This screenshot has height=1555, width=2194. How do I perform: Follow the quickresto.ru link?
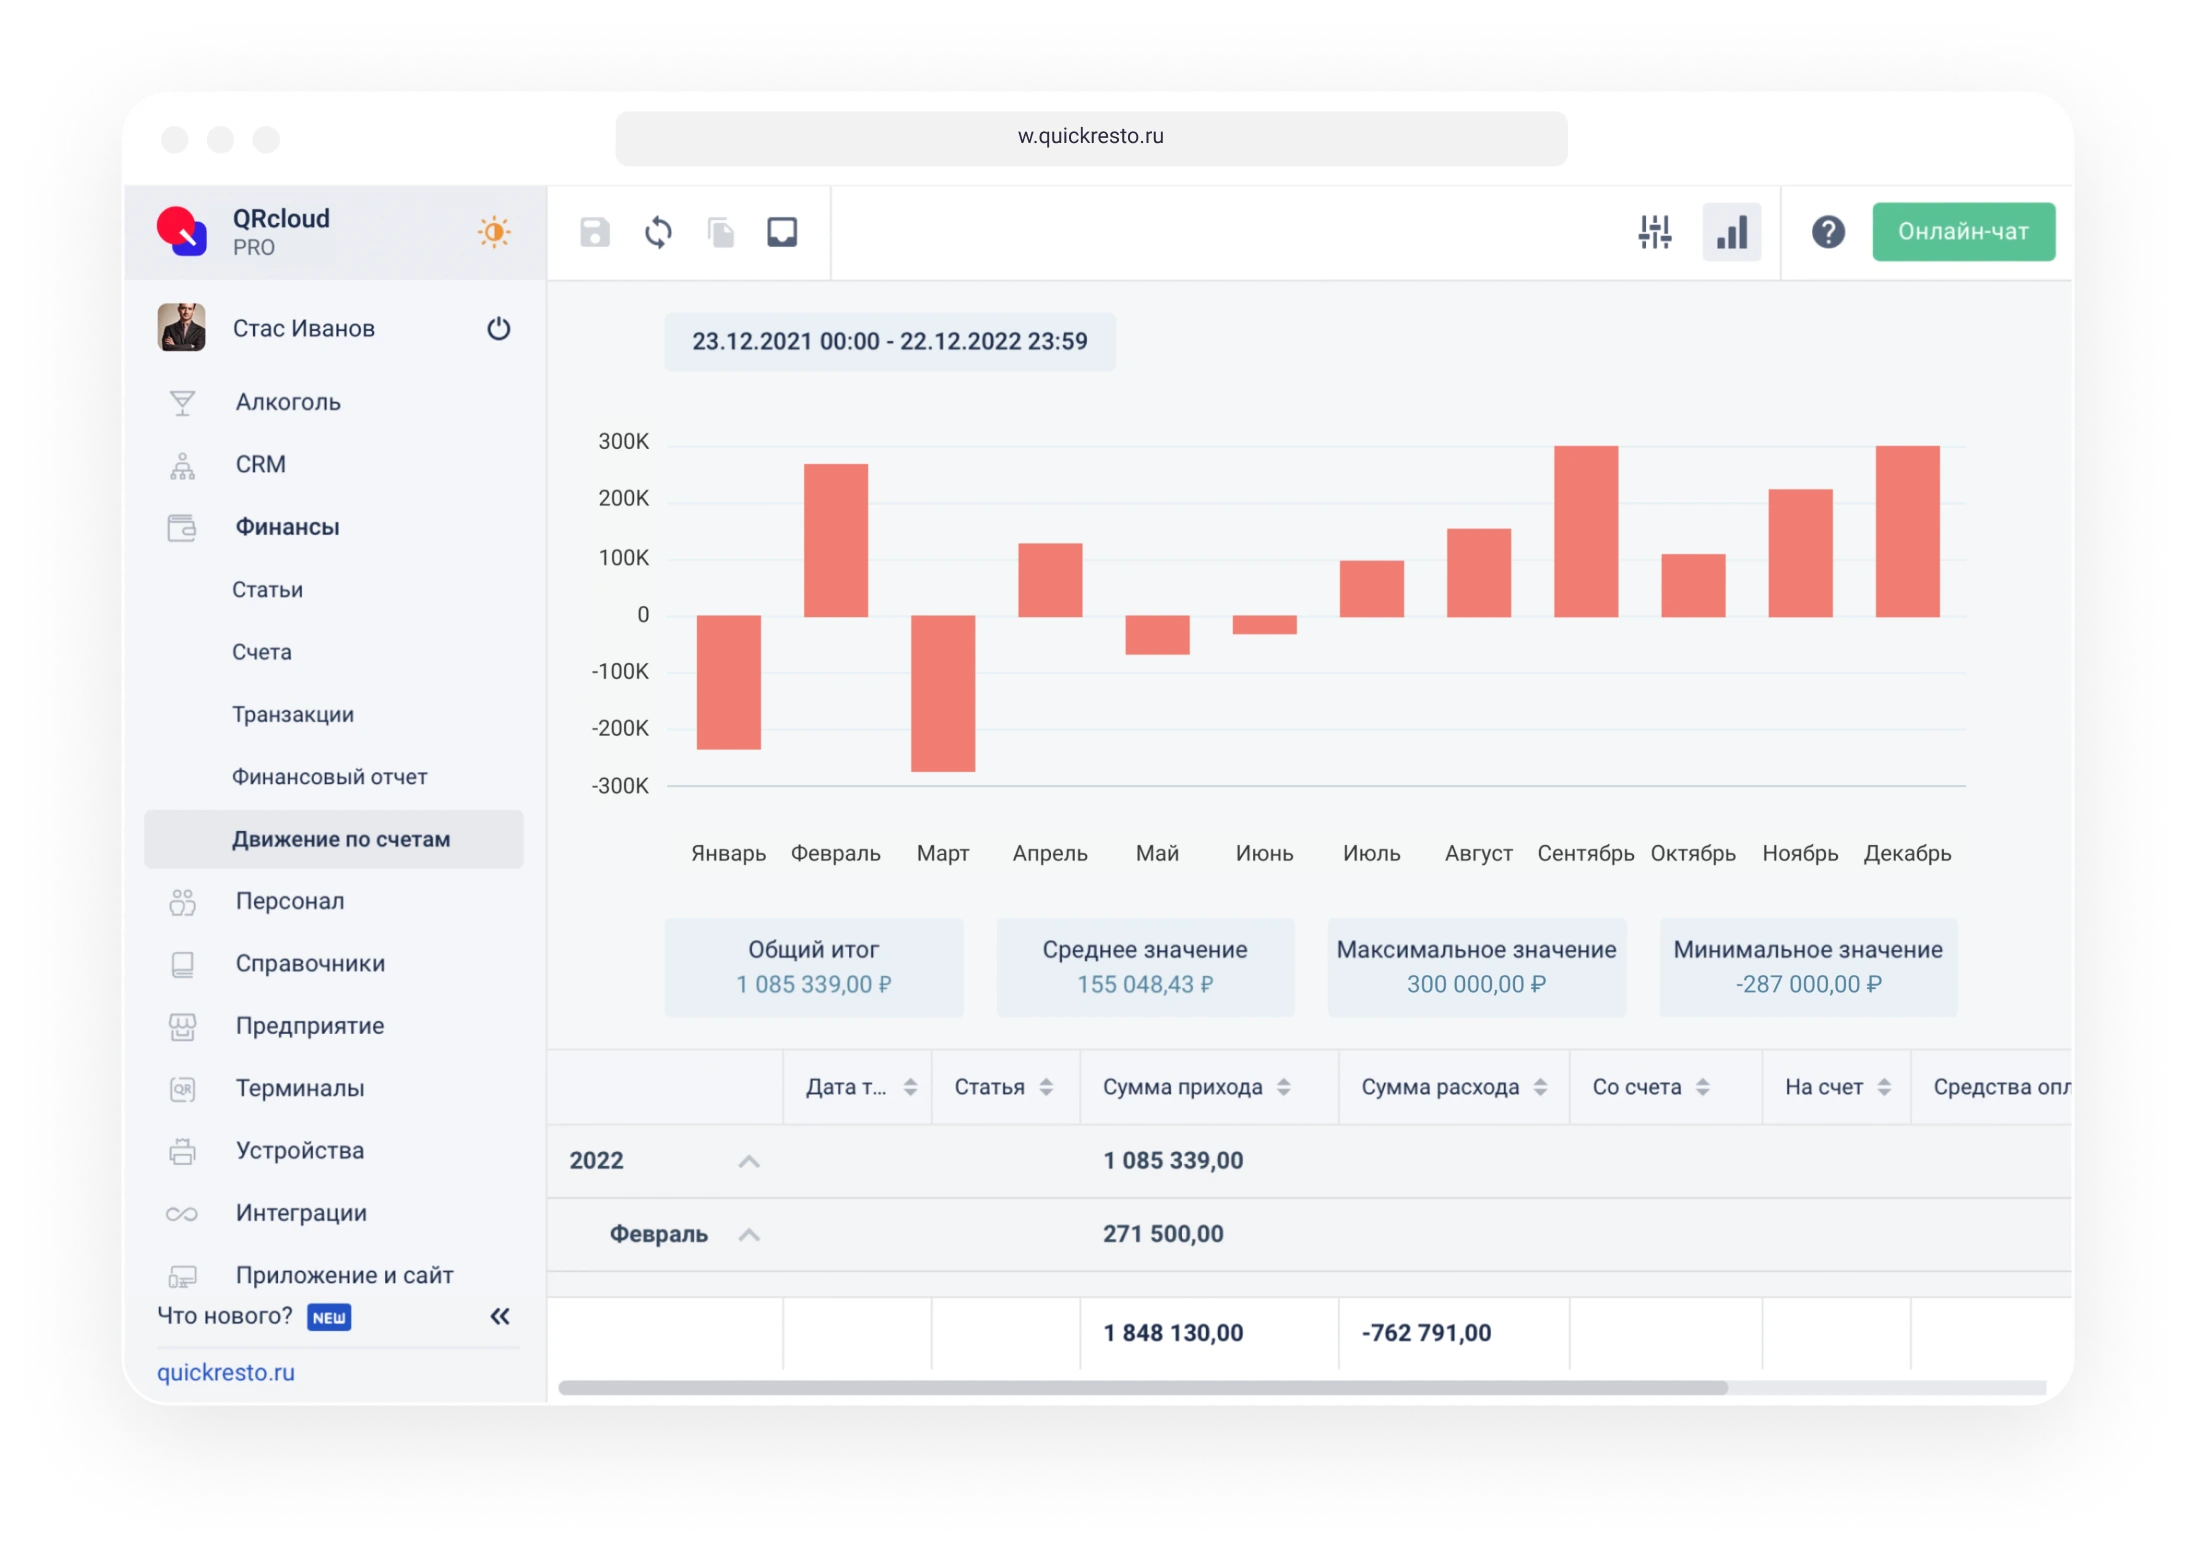(226, 1372)
